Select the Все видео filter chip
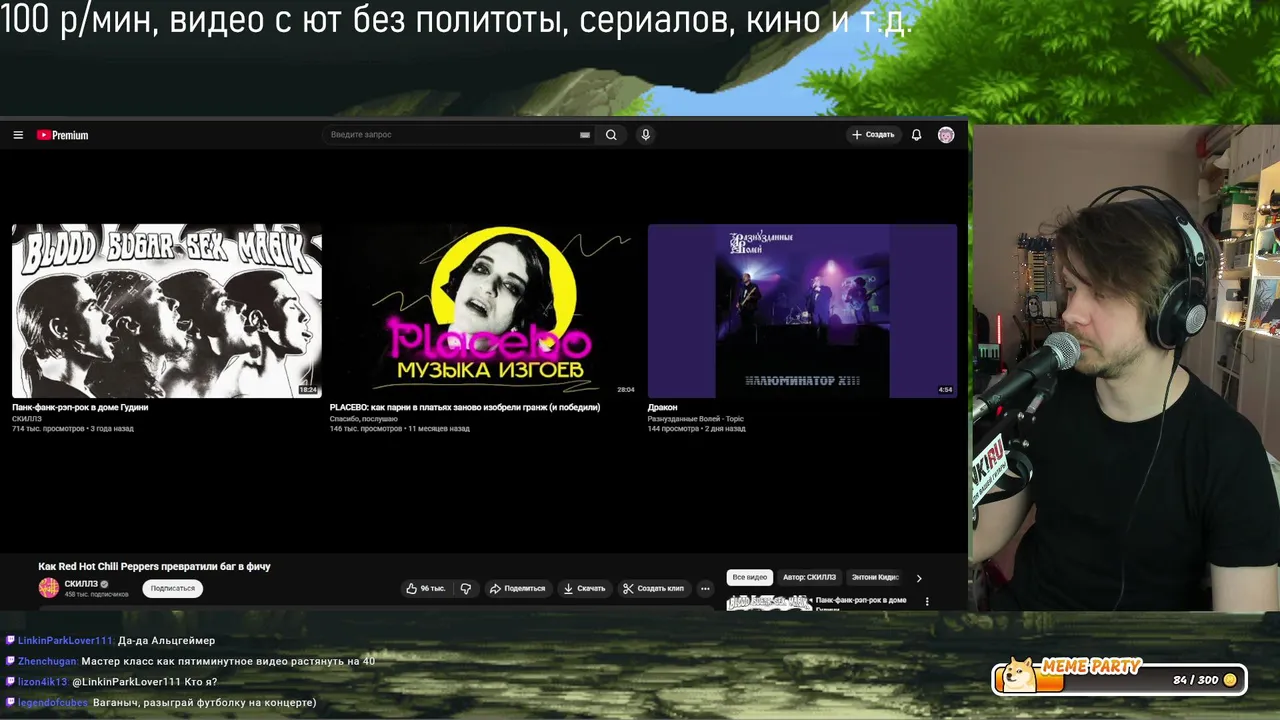1280x720 pixels. [750, 577]
